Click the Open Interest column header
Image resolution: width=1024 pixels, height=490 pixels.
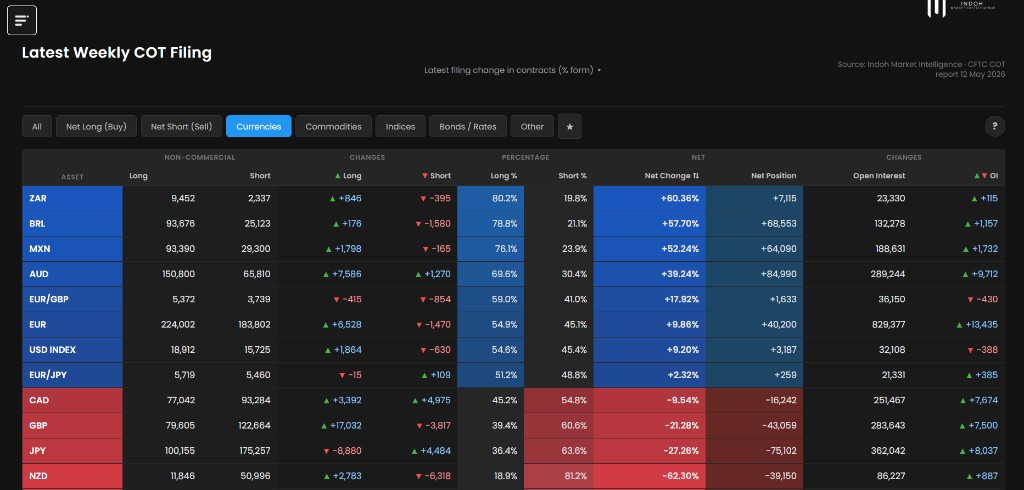879,176
